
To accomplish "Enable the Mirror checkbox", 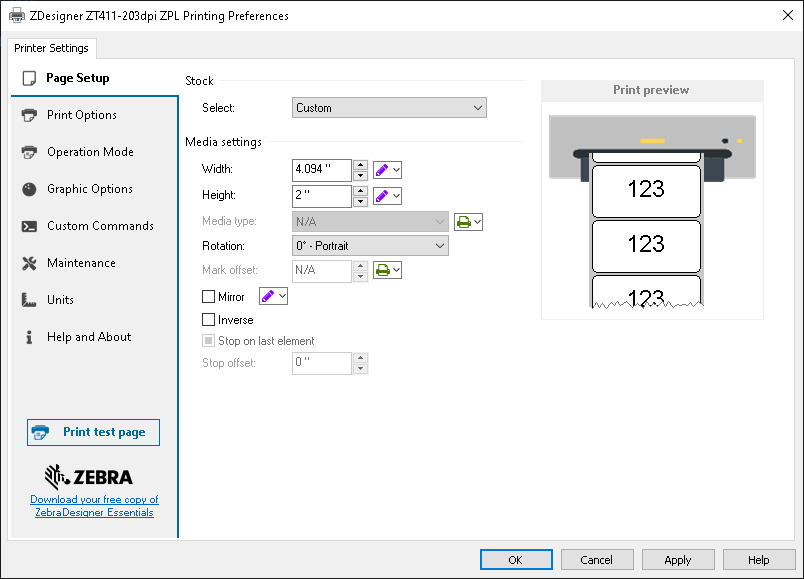I will (x=208, y=296).
